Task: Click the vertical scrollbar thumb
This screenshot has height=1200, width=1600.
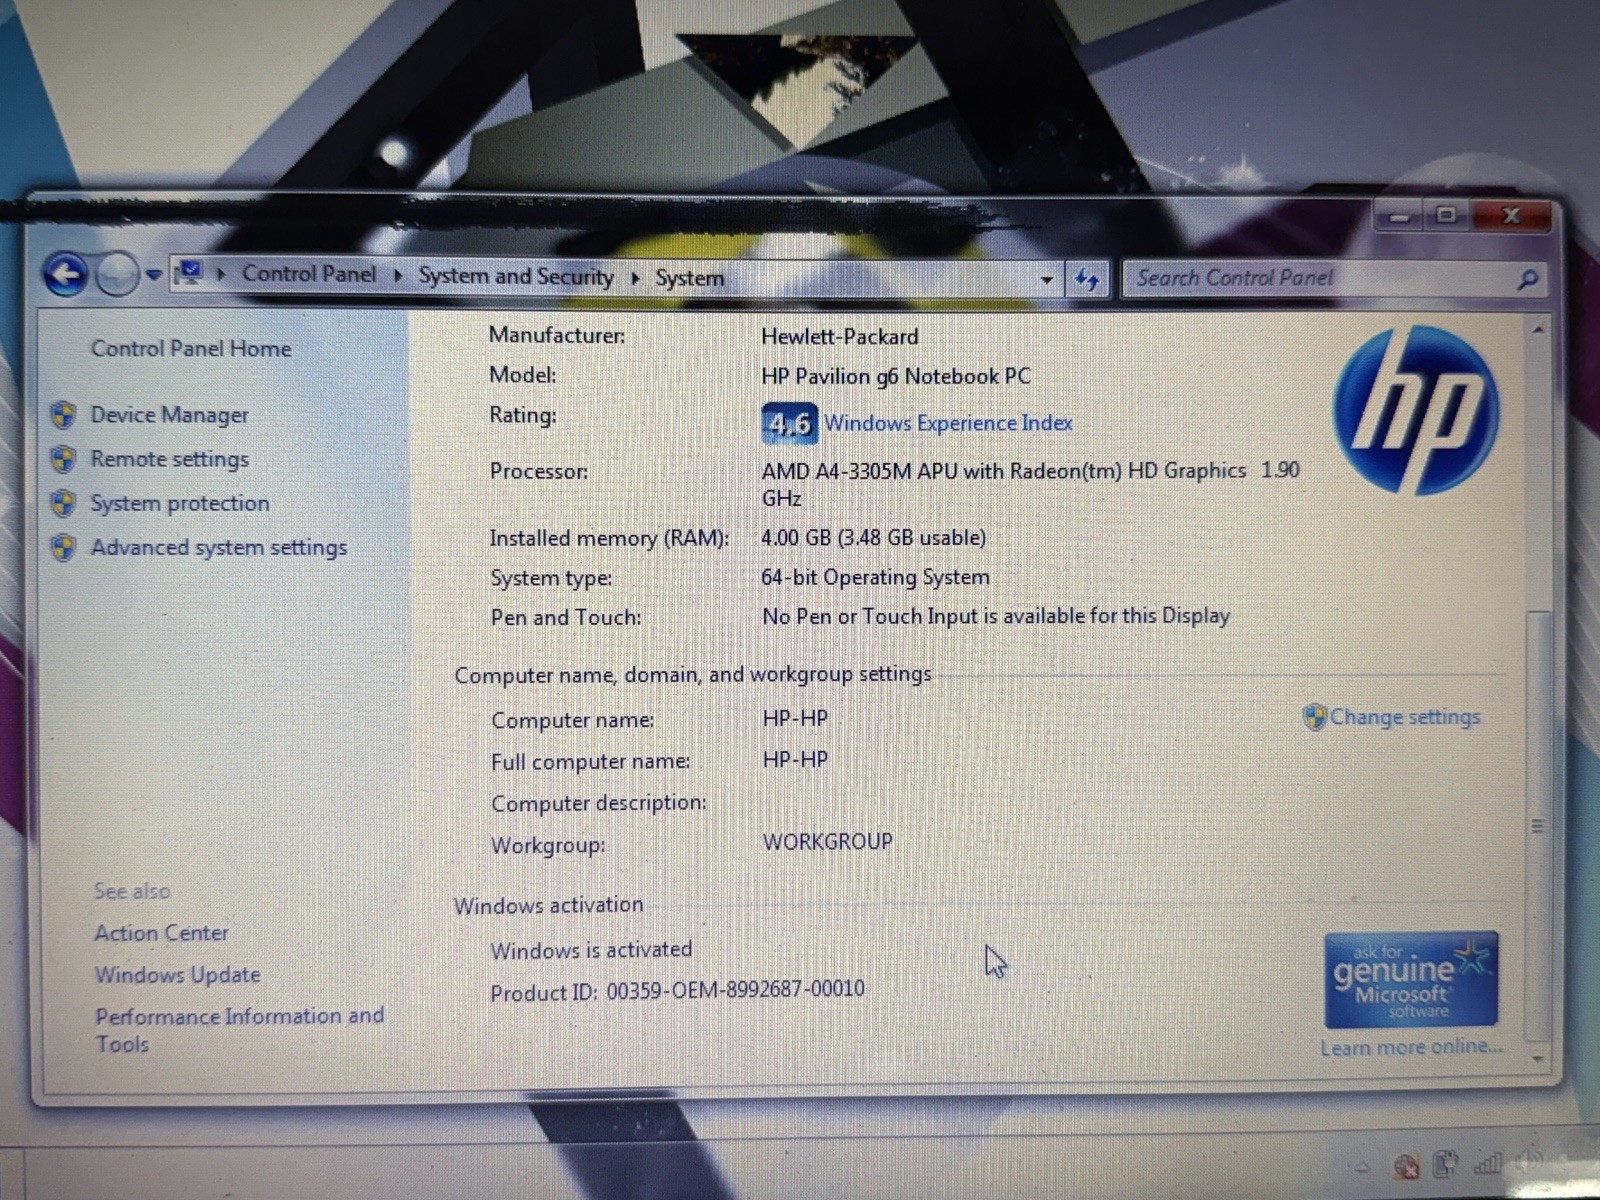Action: (1538, 826)
